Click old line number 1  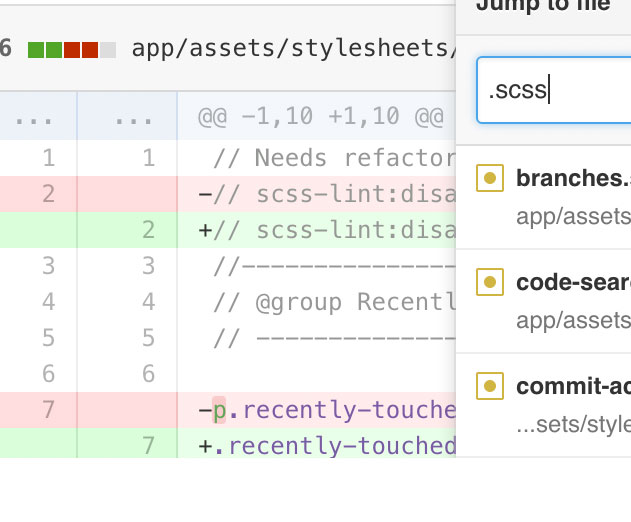(48, 158)
